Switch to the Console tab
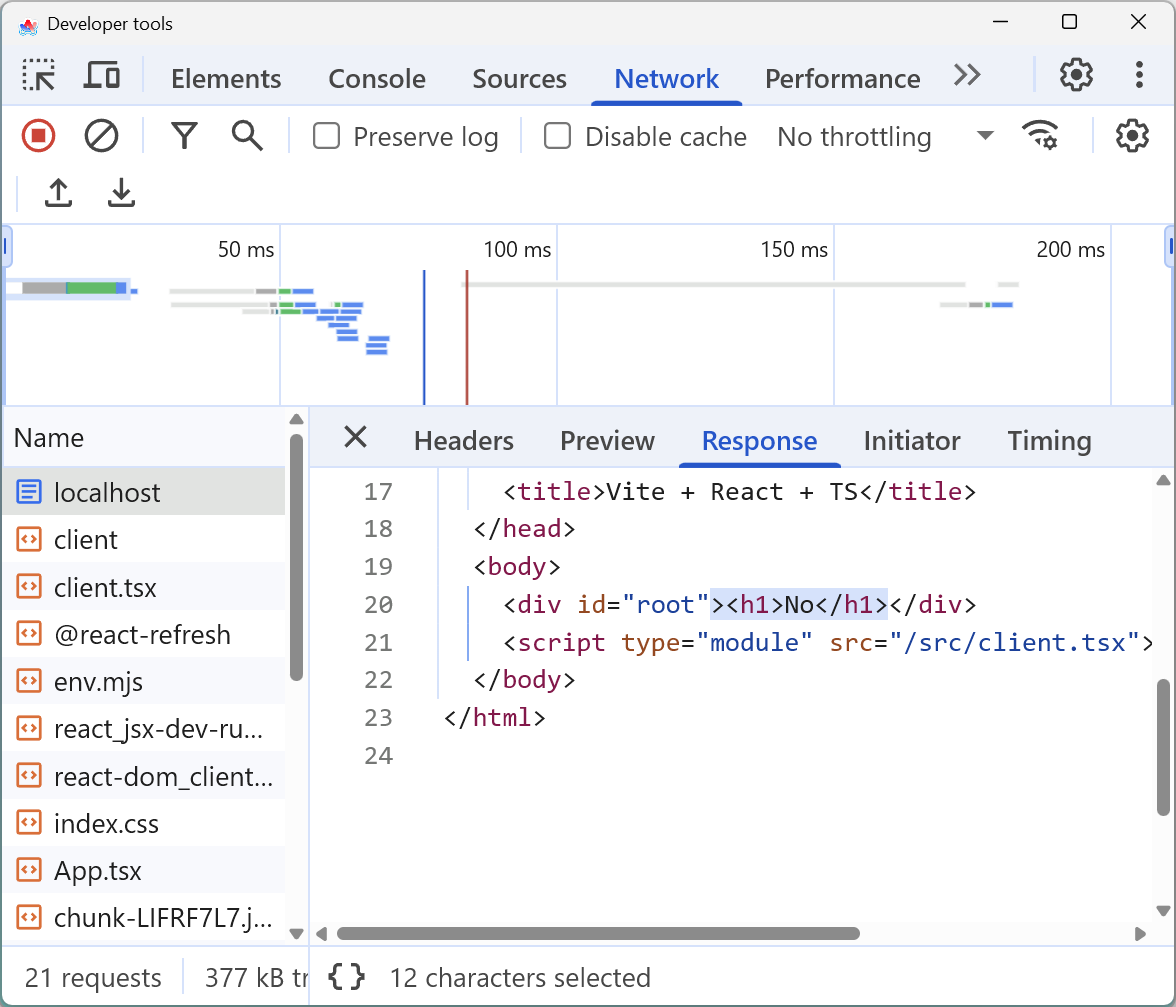Image resolution: width=1176 pixels, height=1007 pixels. (376, 79)
